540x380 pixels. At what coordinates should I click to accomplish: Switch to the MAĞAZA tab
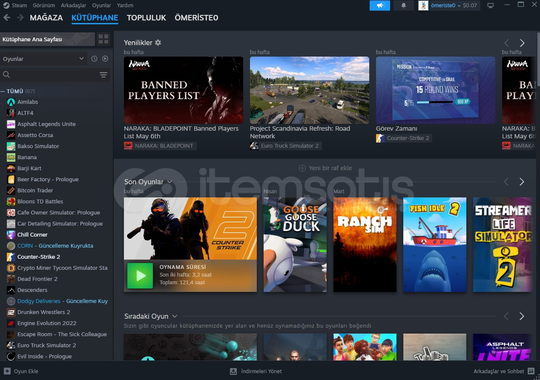(46, 18)
